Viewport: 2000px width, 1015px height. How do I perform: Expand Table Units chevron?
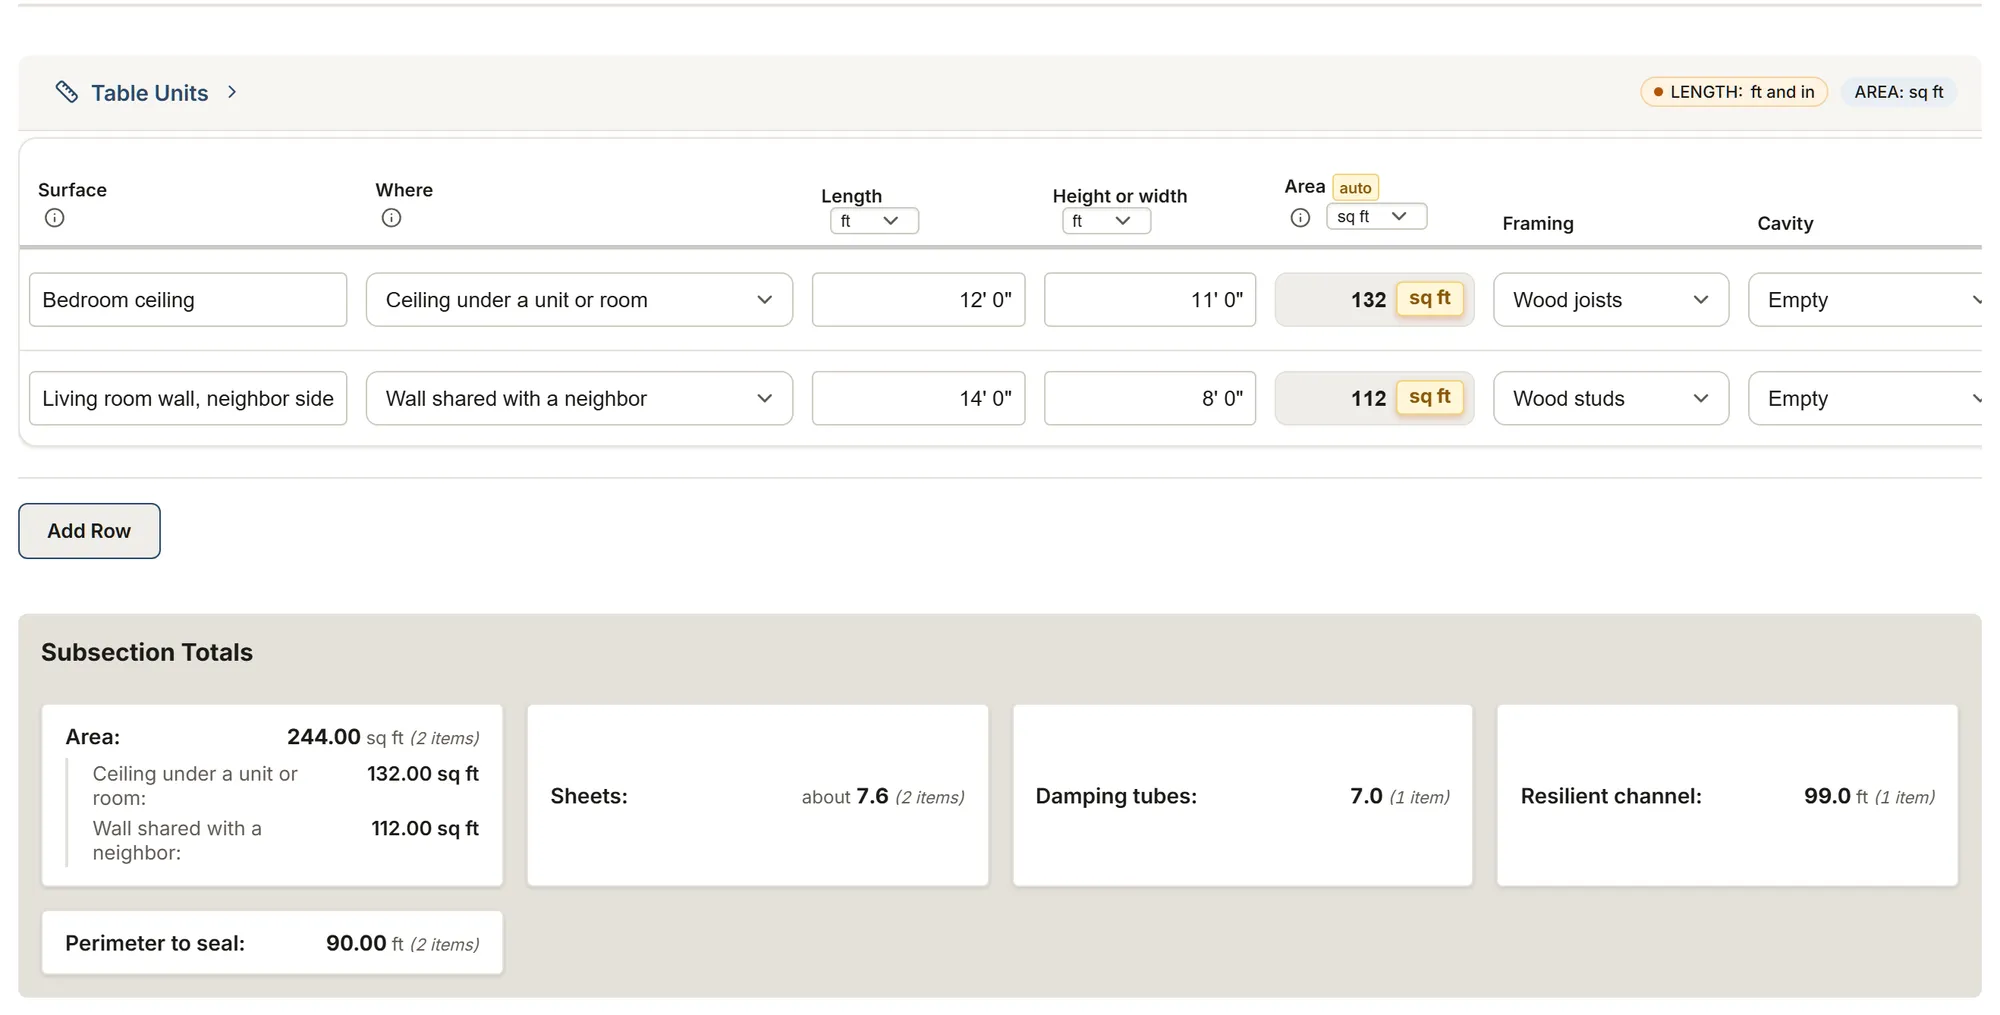pos(232,92)
